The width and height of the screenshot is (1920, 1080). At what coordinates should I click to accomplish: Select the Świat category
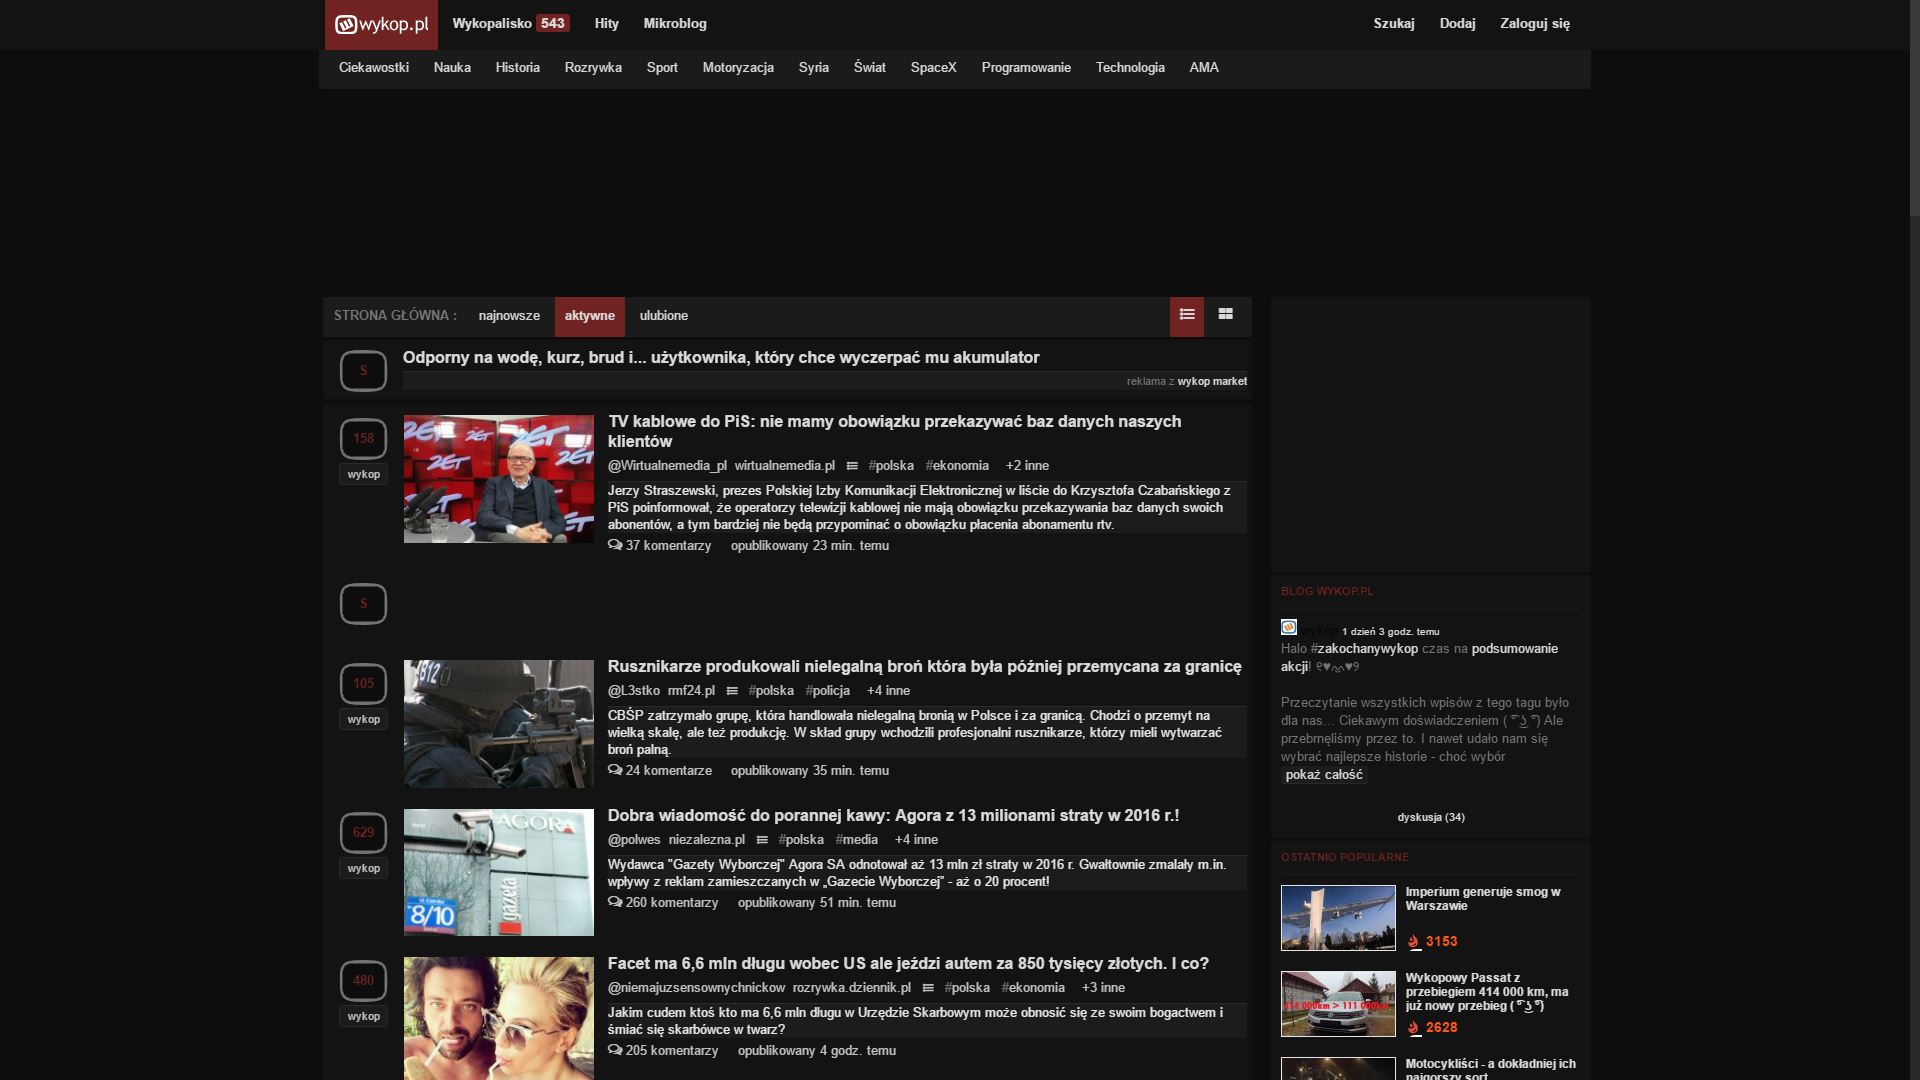(869, 67)
